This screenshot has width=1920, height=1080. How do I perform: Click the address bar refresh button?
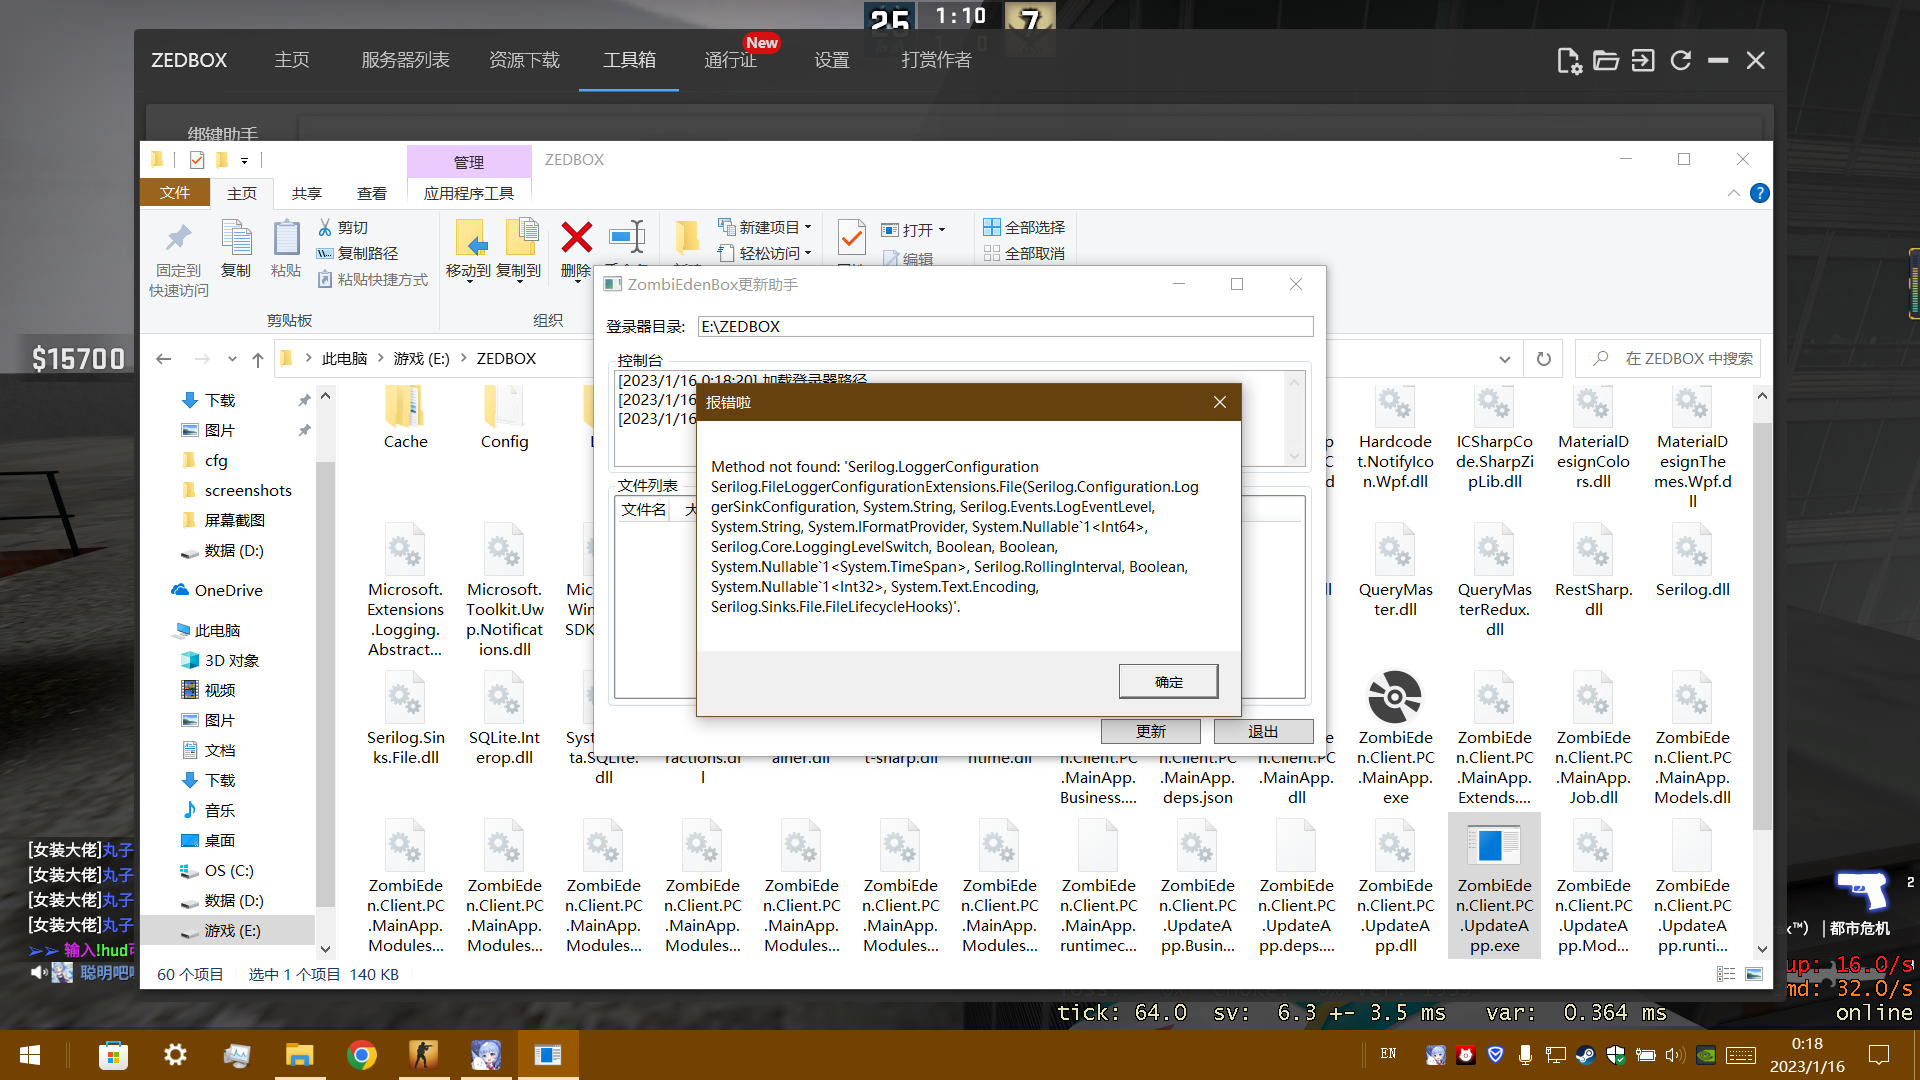click(x=1544, y=359)
